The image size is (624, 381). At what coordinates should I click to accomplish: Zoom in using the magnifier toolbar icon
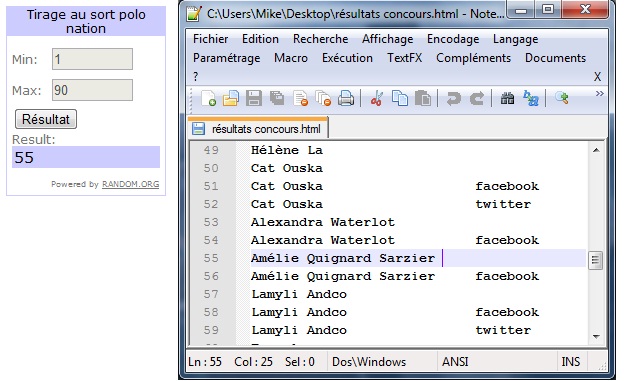click(562, 98)
